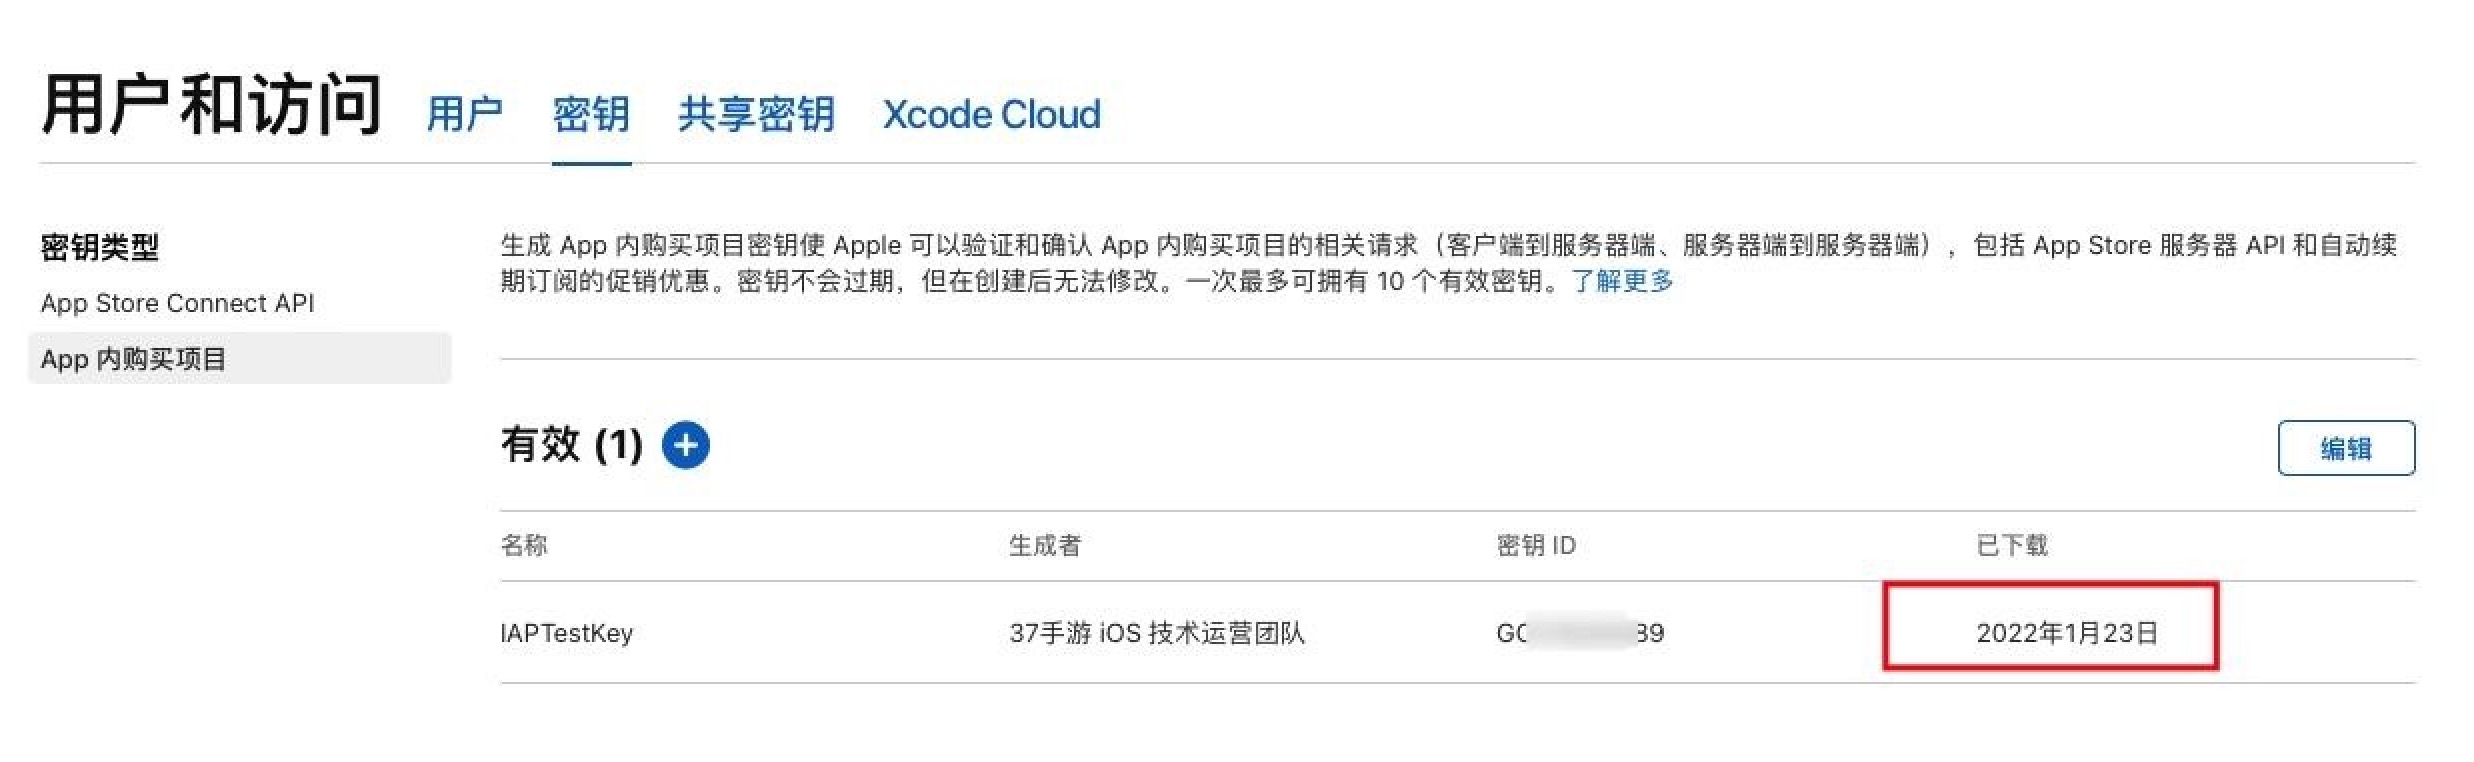The height and width of the screenshot is (762, 2474).
Task: Click the 编辑 button
Action: 2346,448
